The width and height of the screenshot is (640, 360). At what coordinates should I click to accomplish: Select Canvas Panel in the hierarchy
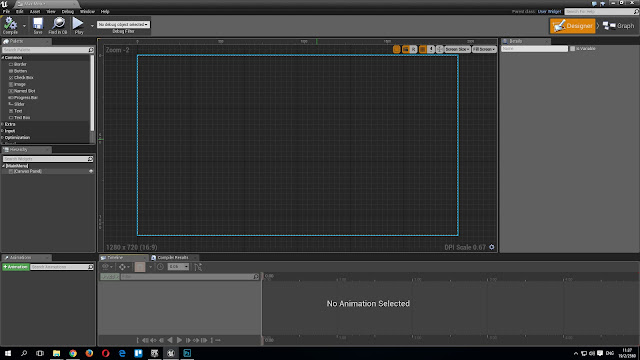click(x=28, y=171)
